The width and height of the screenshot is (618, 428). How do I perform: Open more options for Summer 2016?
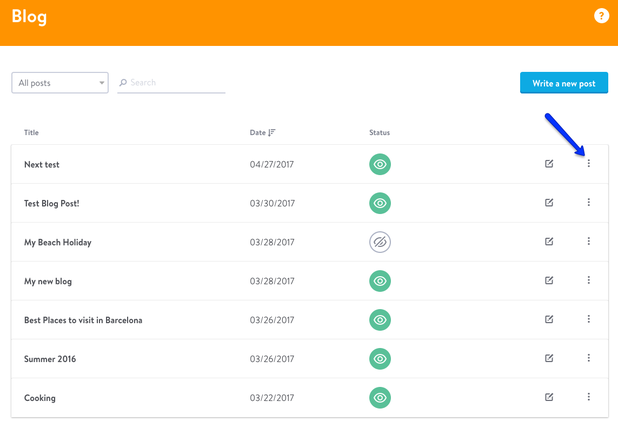click(588, 358)
